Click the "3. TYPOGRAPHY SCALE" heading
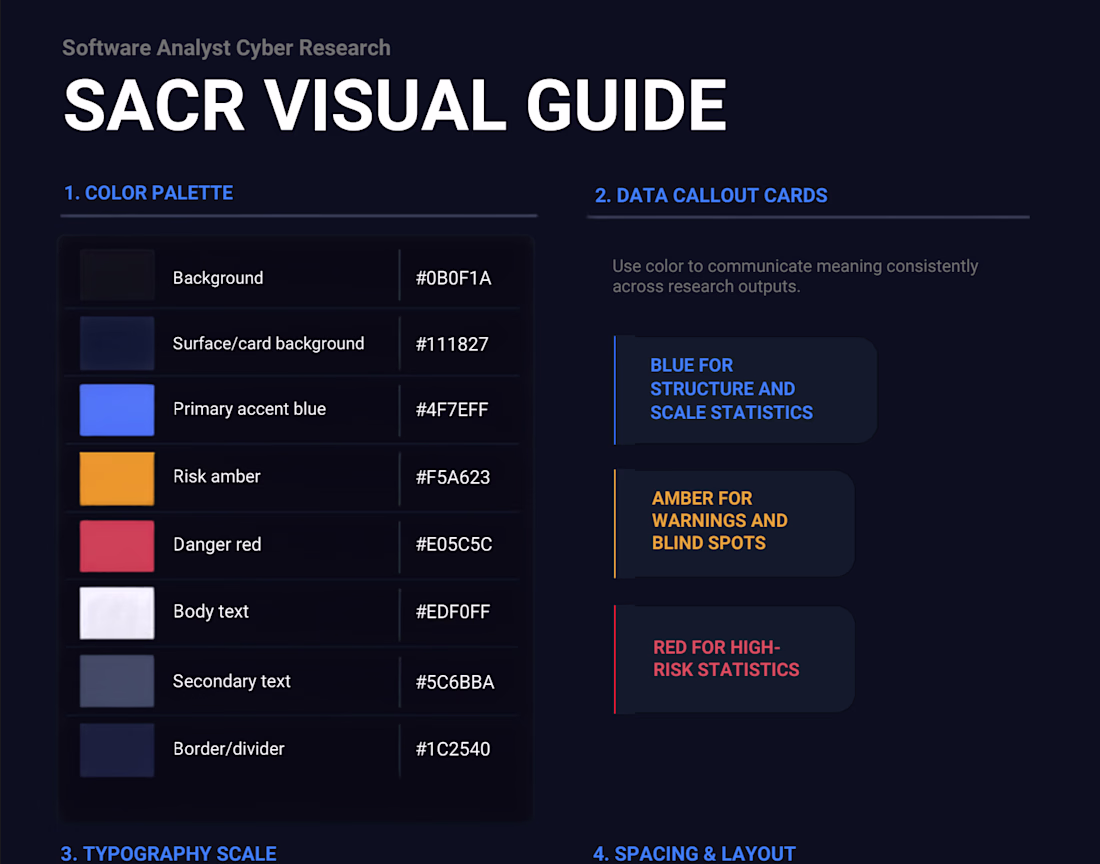This screenshot has height=864, width=1100. pos(169,853)
